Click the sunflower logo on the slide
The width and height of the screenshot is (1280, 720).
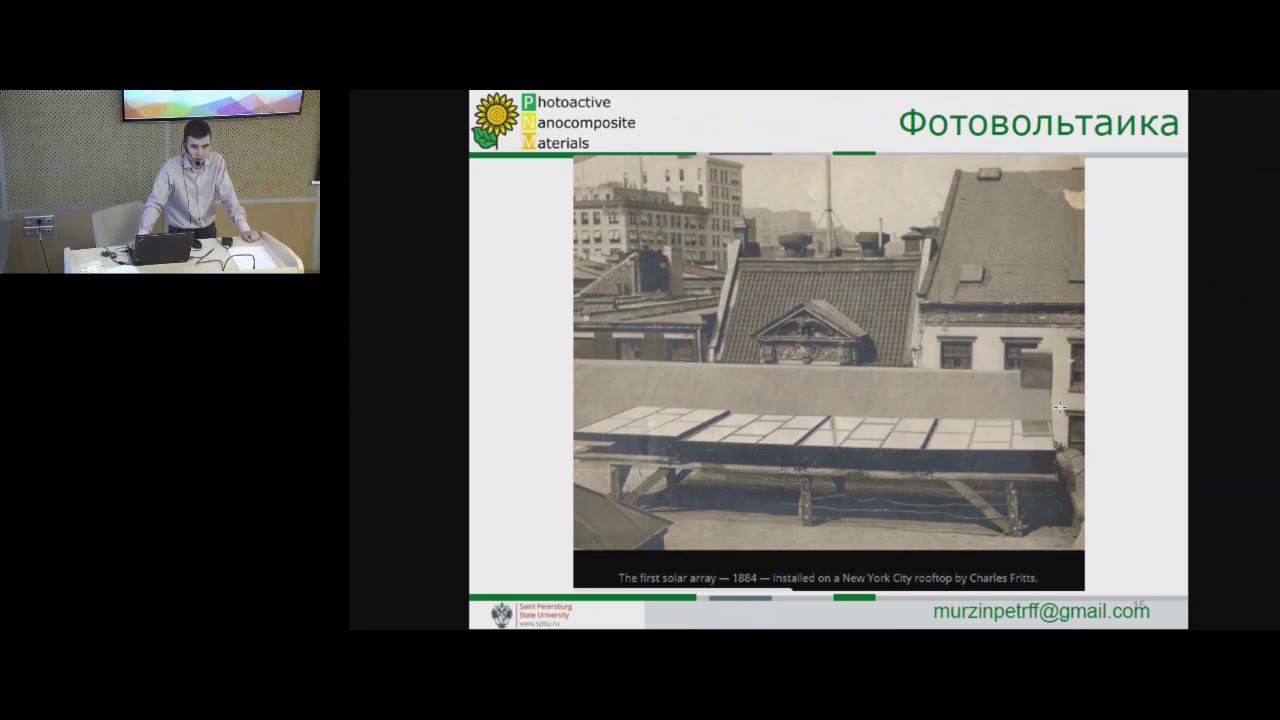point(495,121)
